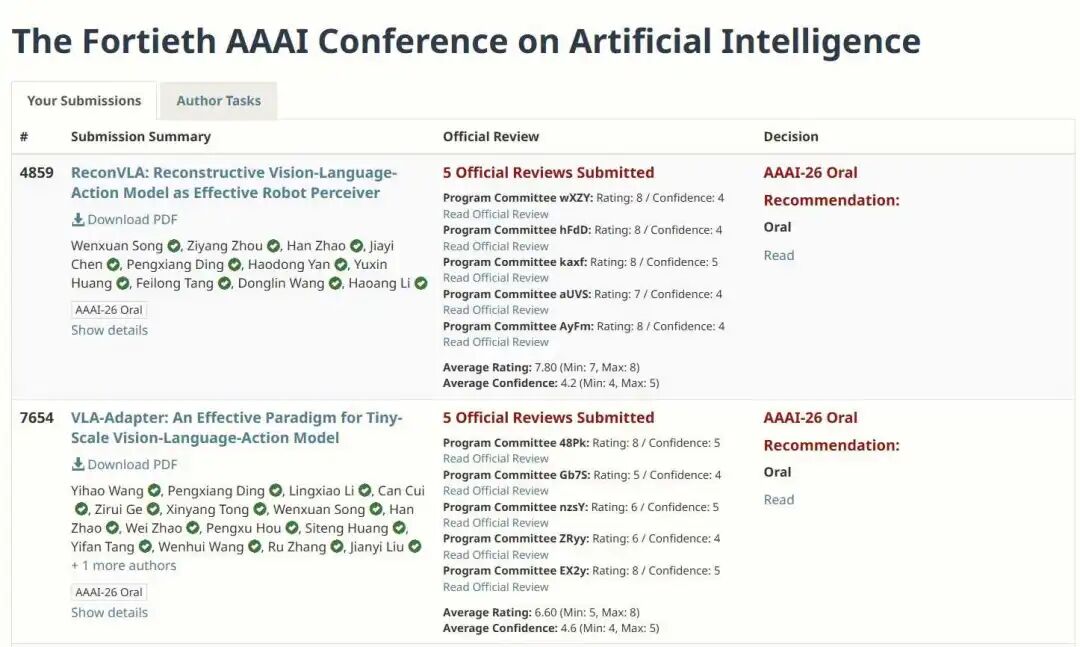This screenshot has width=1080, height=647.
Task: Click the verified badge after Lingxiao Li
Action: (x=365, y=491)
